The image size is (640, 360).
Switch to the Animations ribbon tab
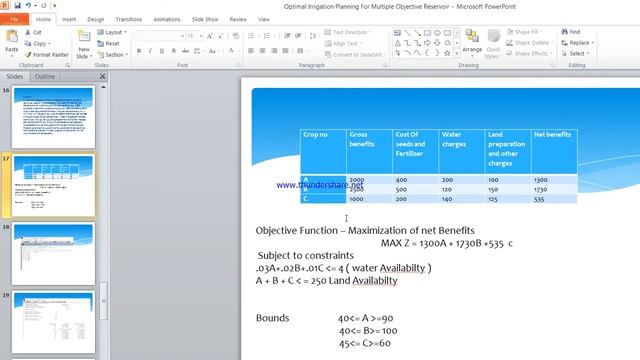(167, 19)
